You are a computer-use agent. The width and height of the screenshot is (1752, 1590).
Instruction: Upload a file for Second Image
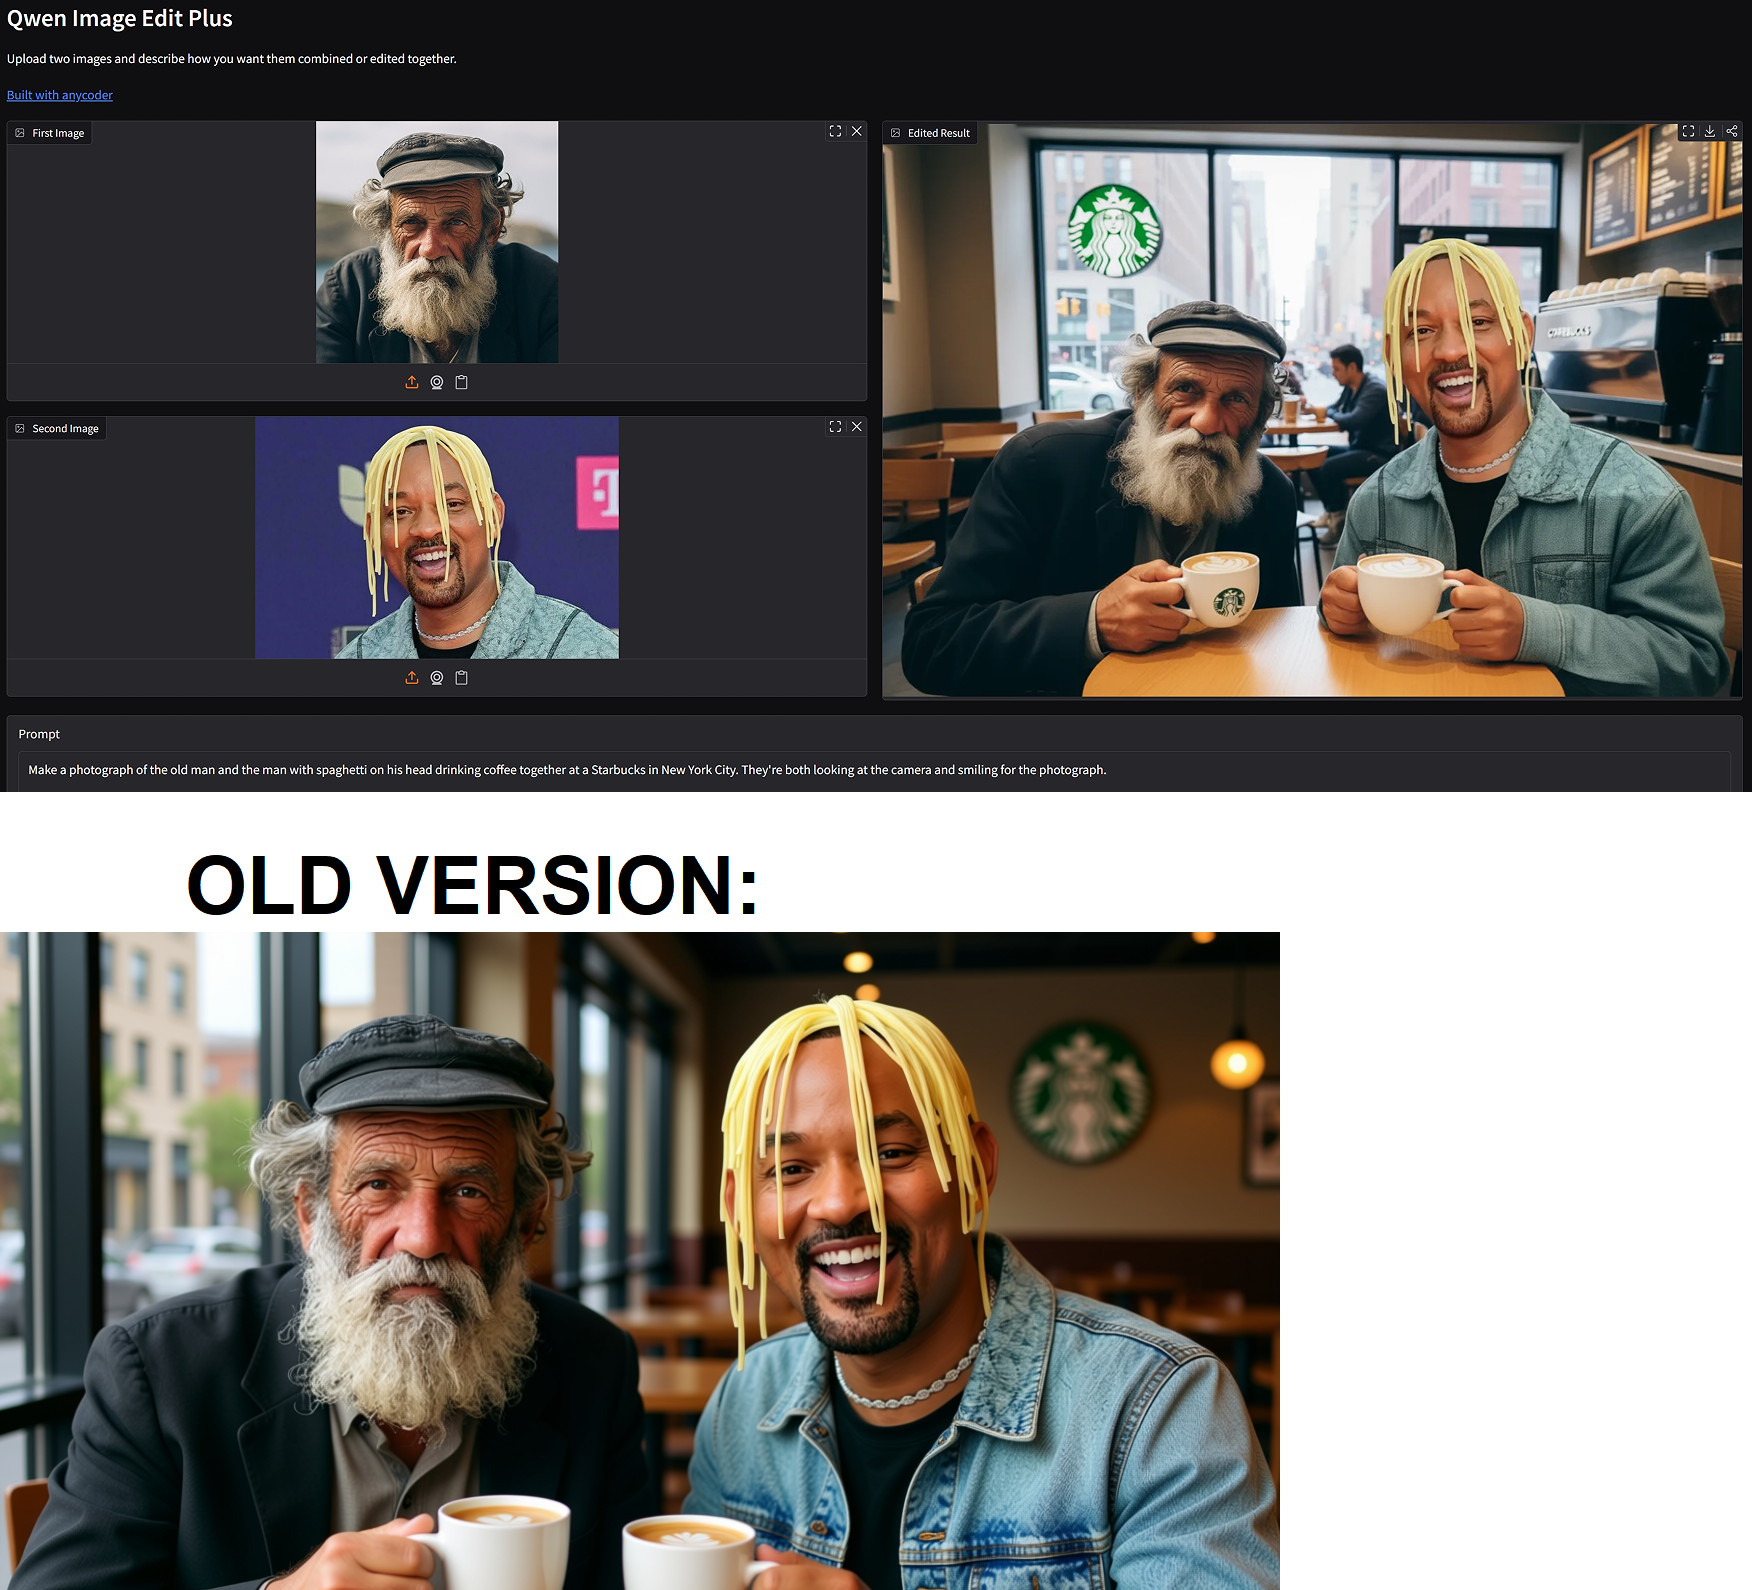(x=412, y=677)
